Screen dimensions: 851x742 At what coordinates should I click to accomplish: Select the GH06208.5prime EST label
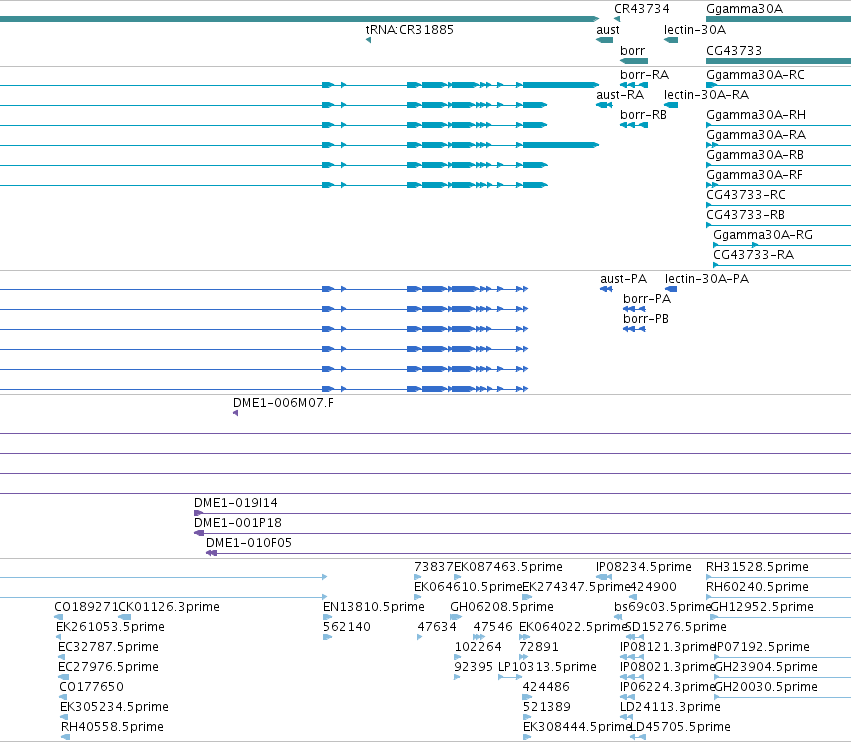502,607
